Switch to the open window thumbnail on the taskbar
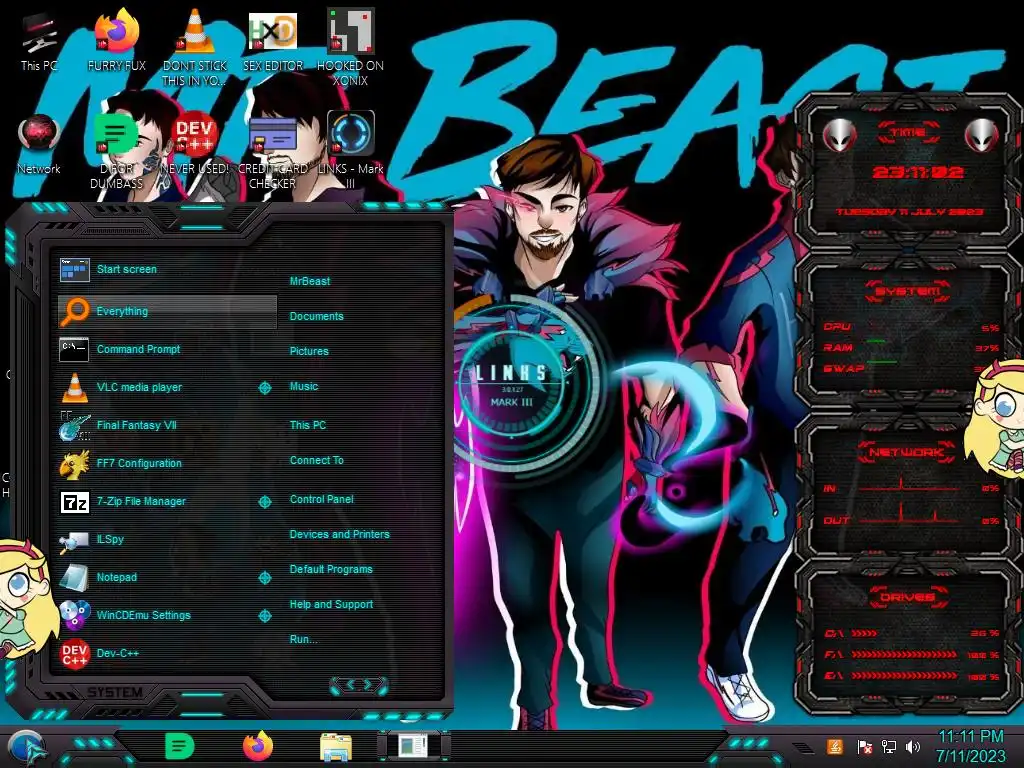The height and width of the screenshot is (768, 1024). click(413, 746)
